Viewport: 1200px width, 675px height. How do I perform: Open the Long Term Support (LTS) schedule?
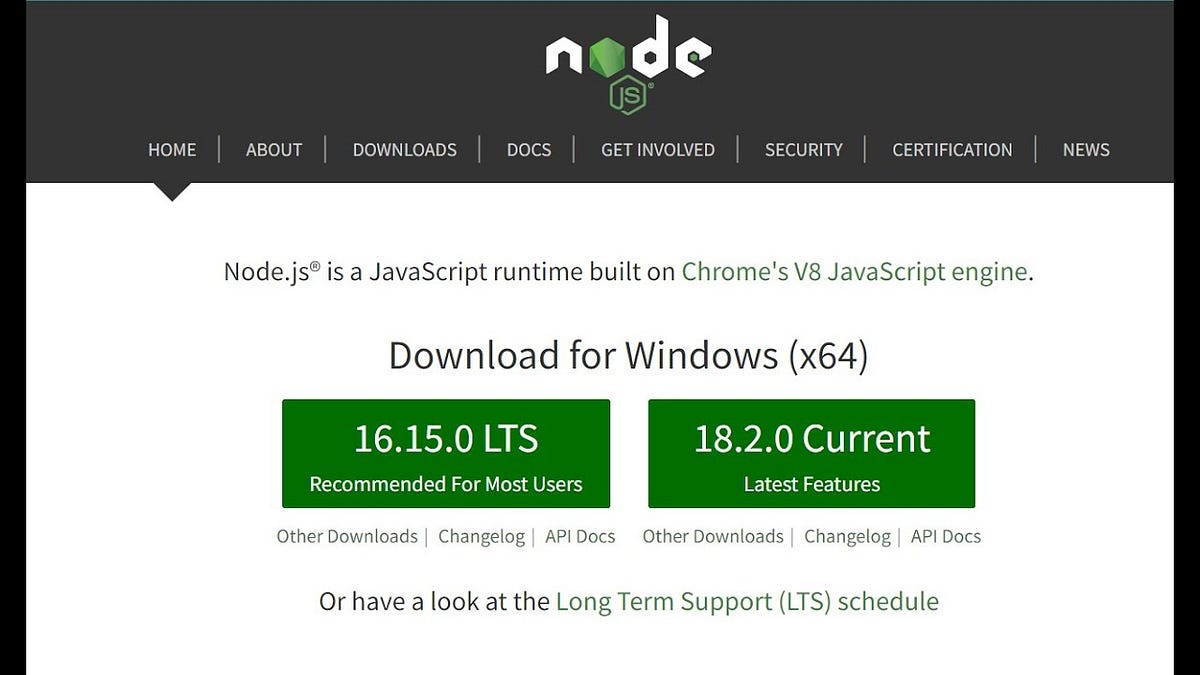click(x=748, y=601)
